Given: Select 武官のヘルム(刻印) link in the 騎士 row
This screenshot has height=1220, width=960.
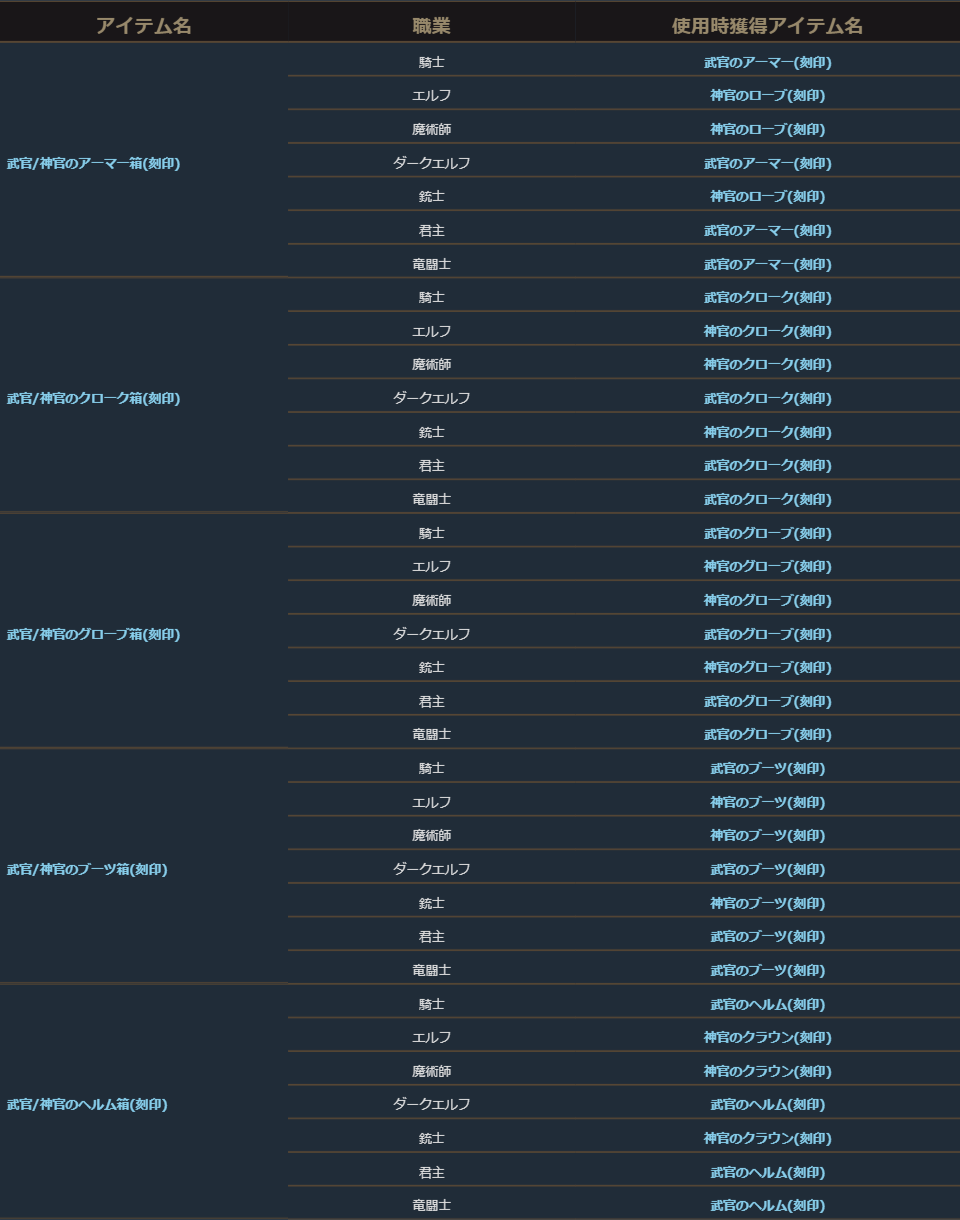Looking at the screenshot, I should click(x=767, y=1004).
